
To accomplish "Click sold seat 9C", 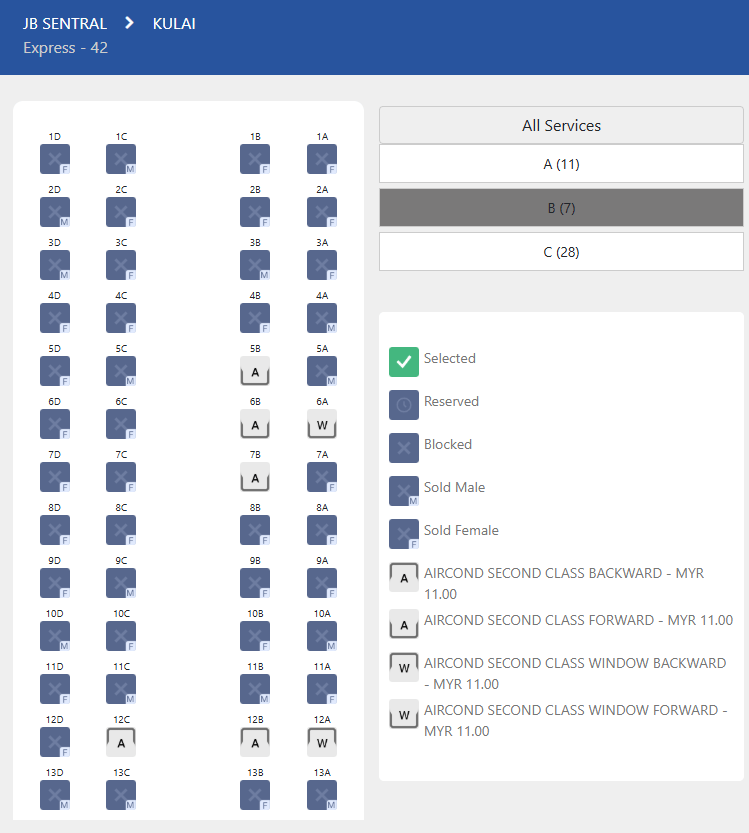I will [121, 583].
